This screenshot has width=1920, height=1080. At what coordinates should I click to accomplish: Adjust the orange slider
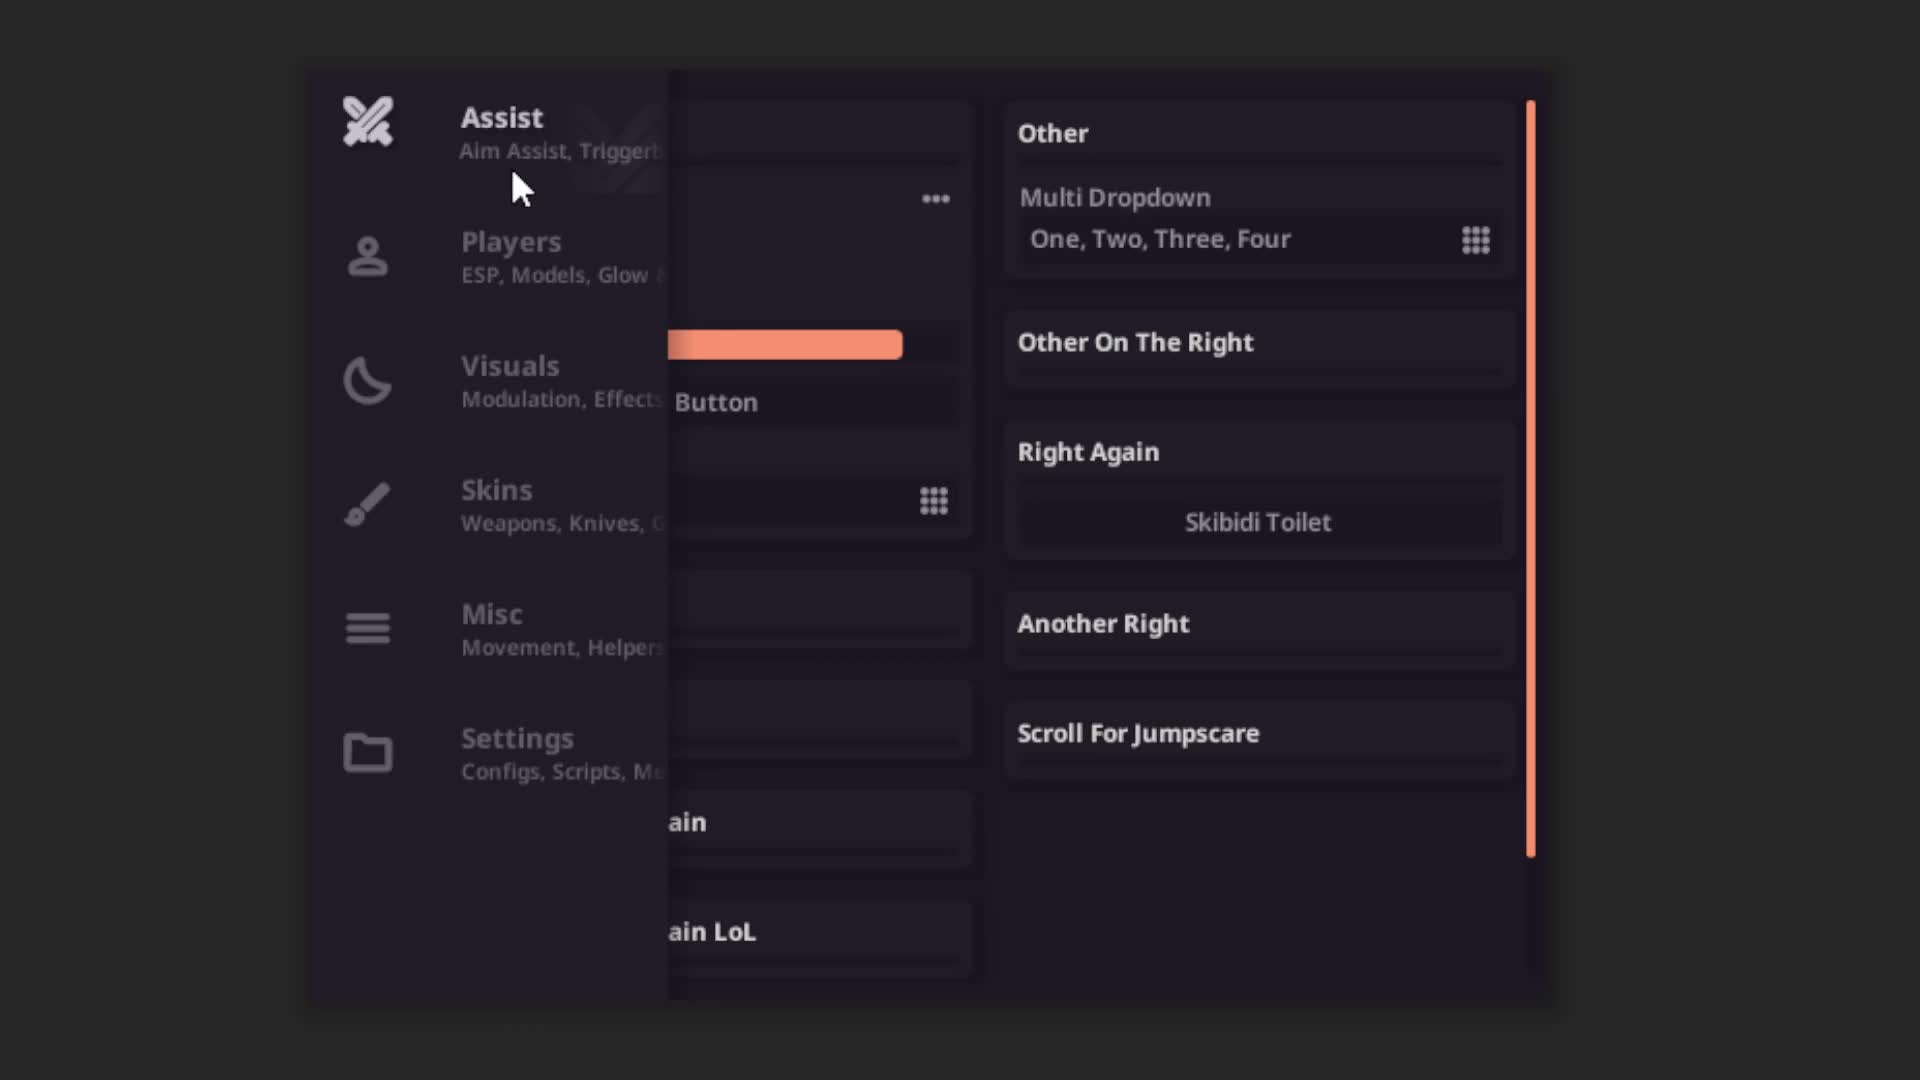coord(785,344)
